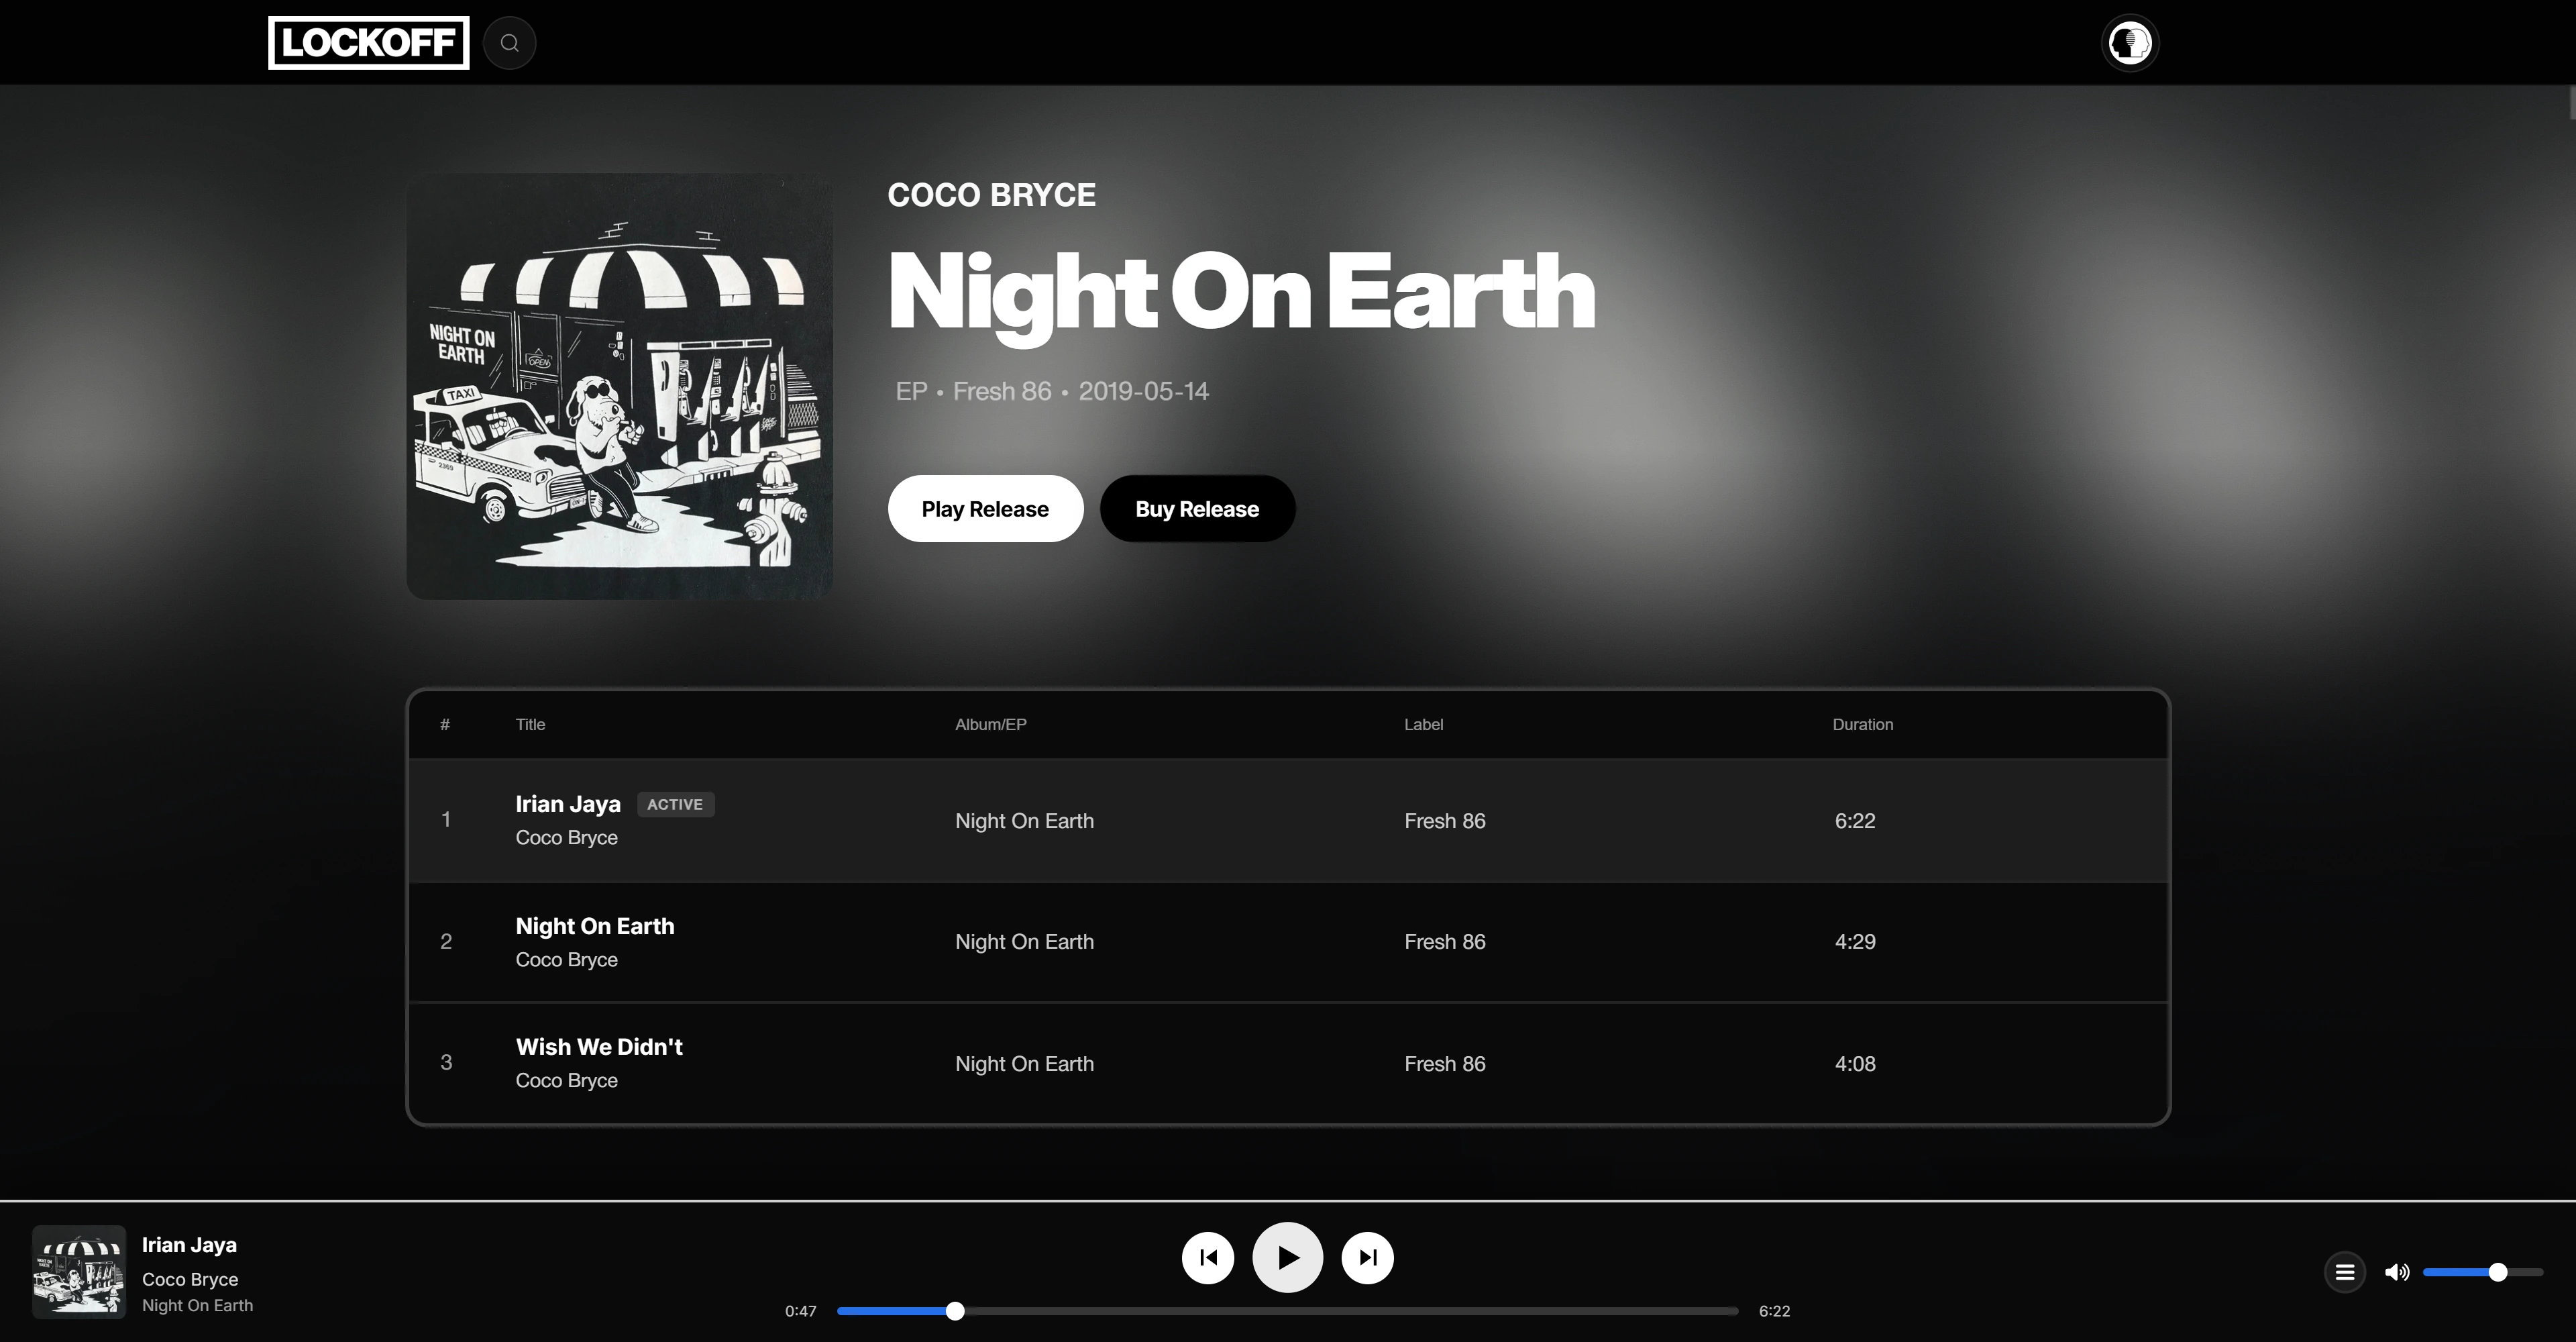Screen dimensions: 2576x1342
Task: Click the player bar album thumbnail
Action: pyautogui.click(x=79, y=1272)
